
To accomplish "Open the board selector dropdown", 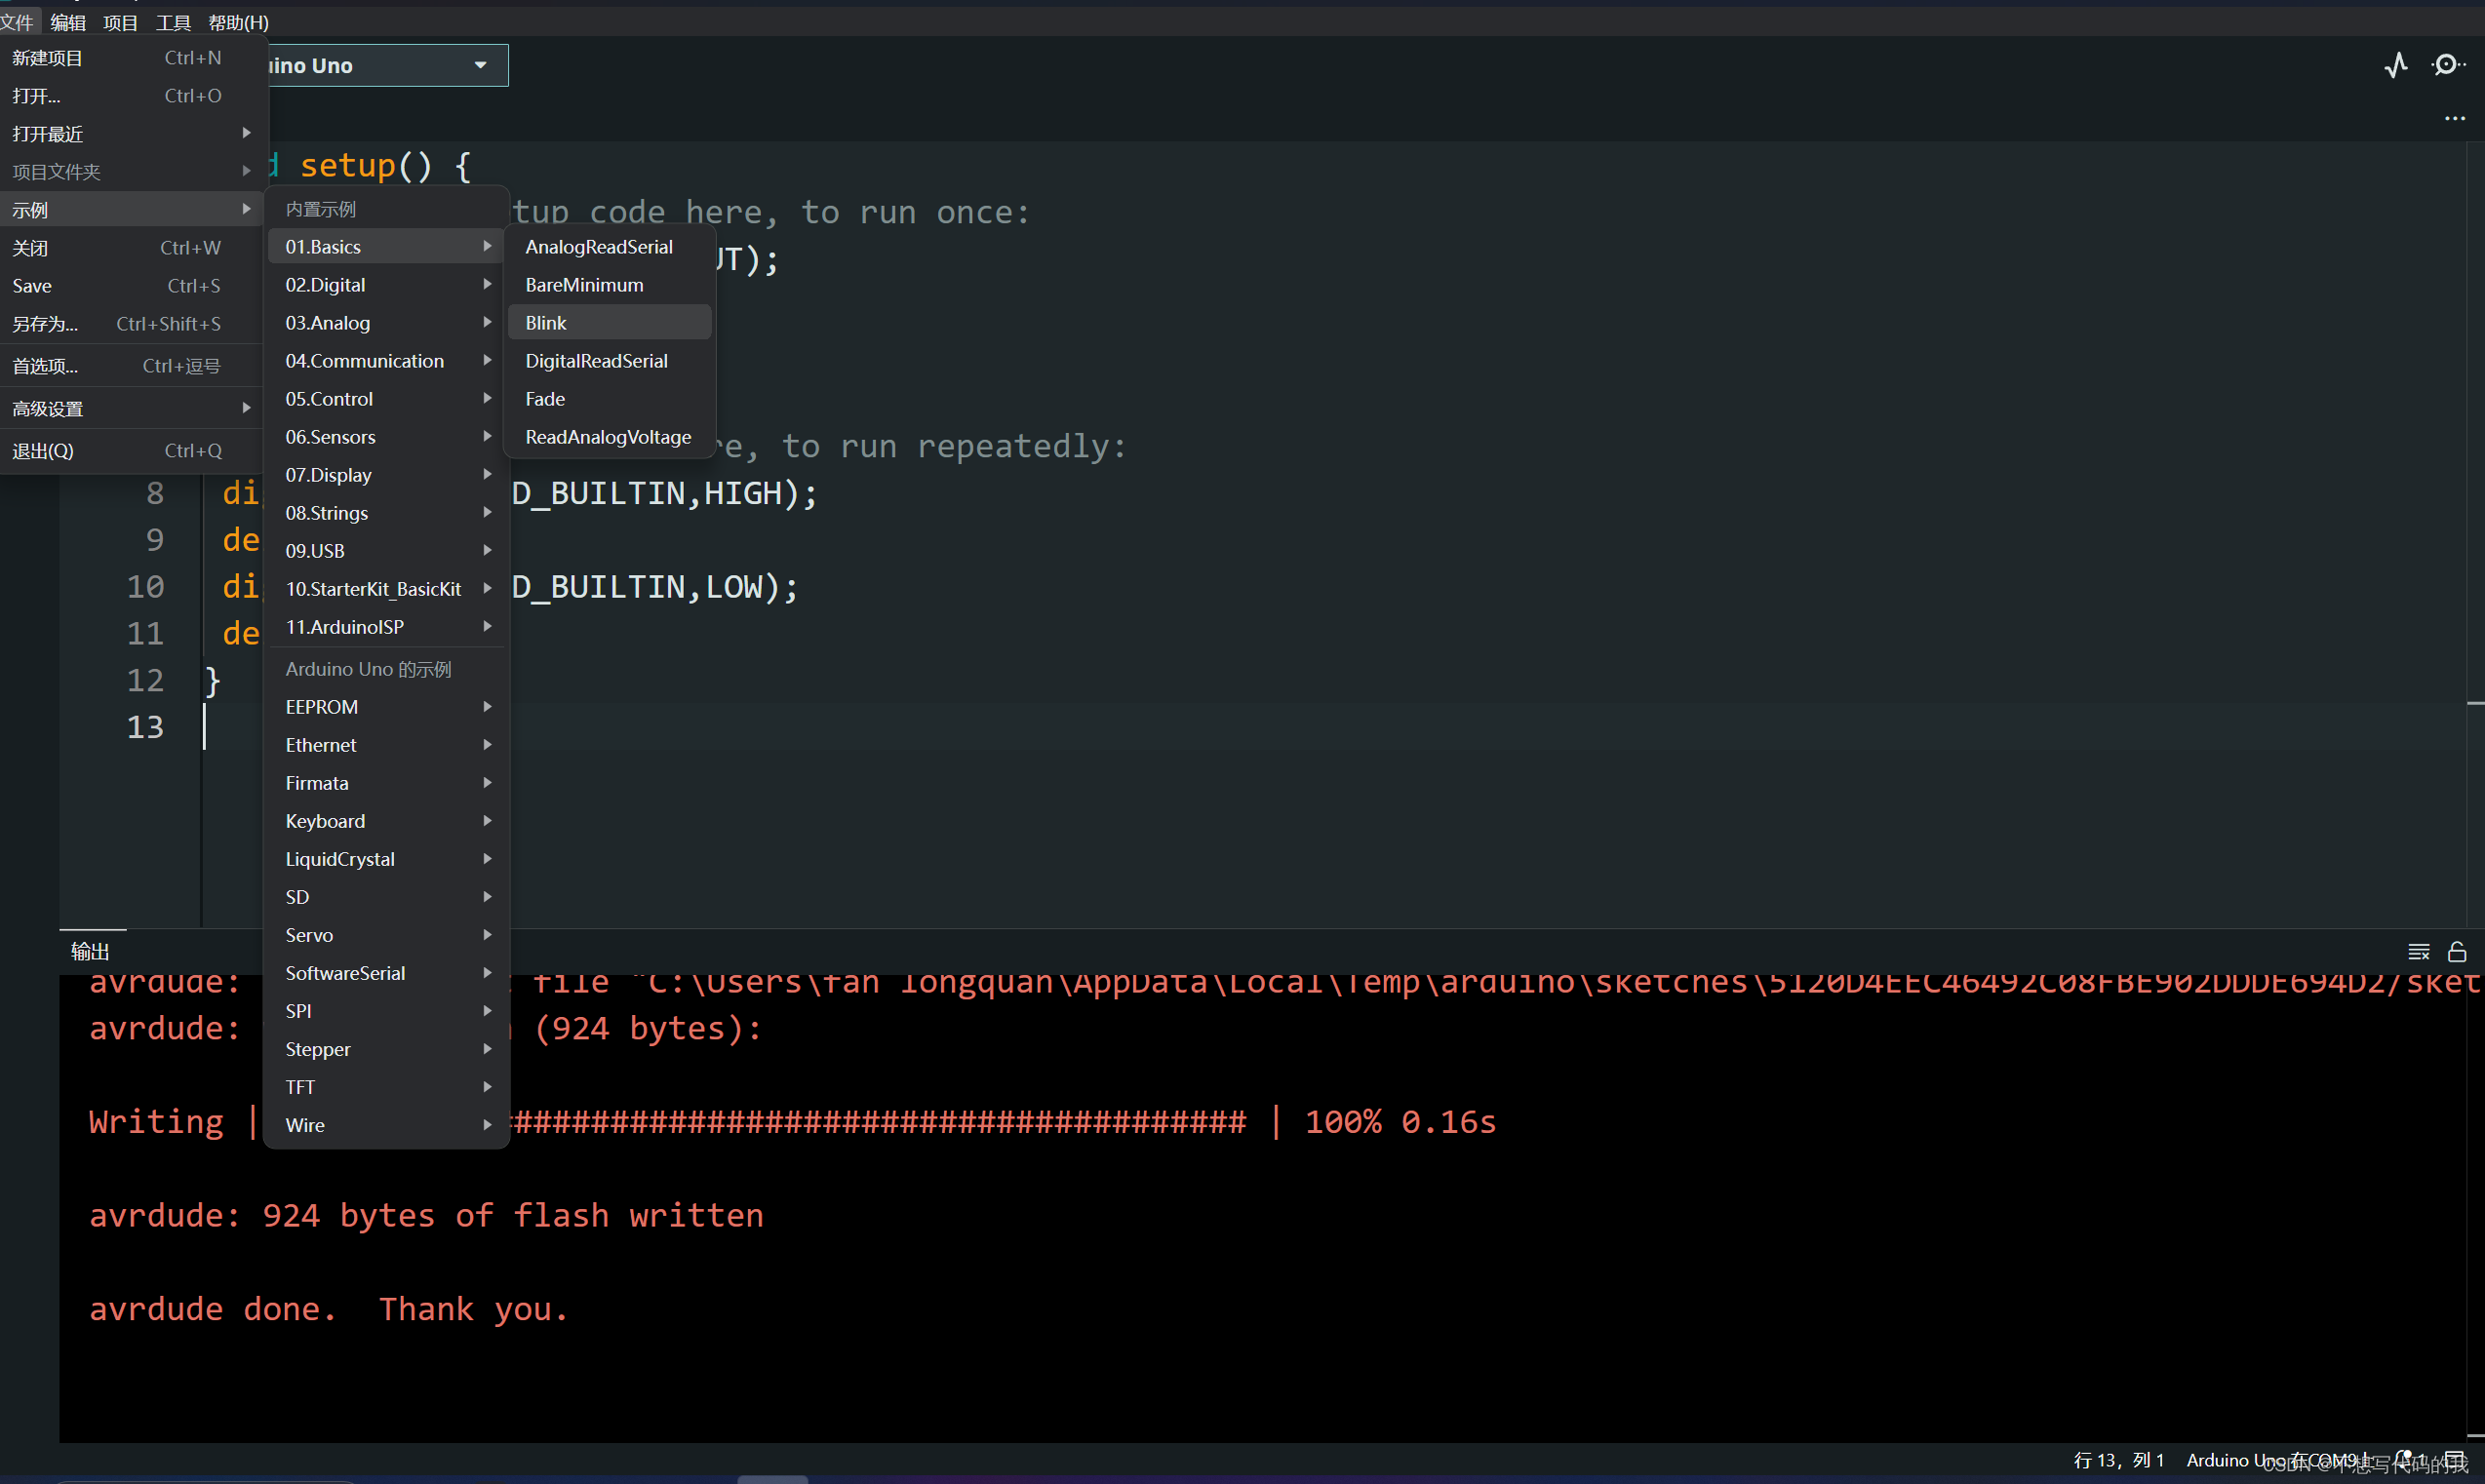I will click(x=388, y=65).
